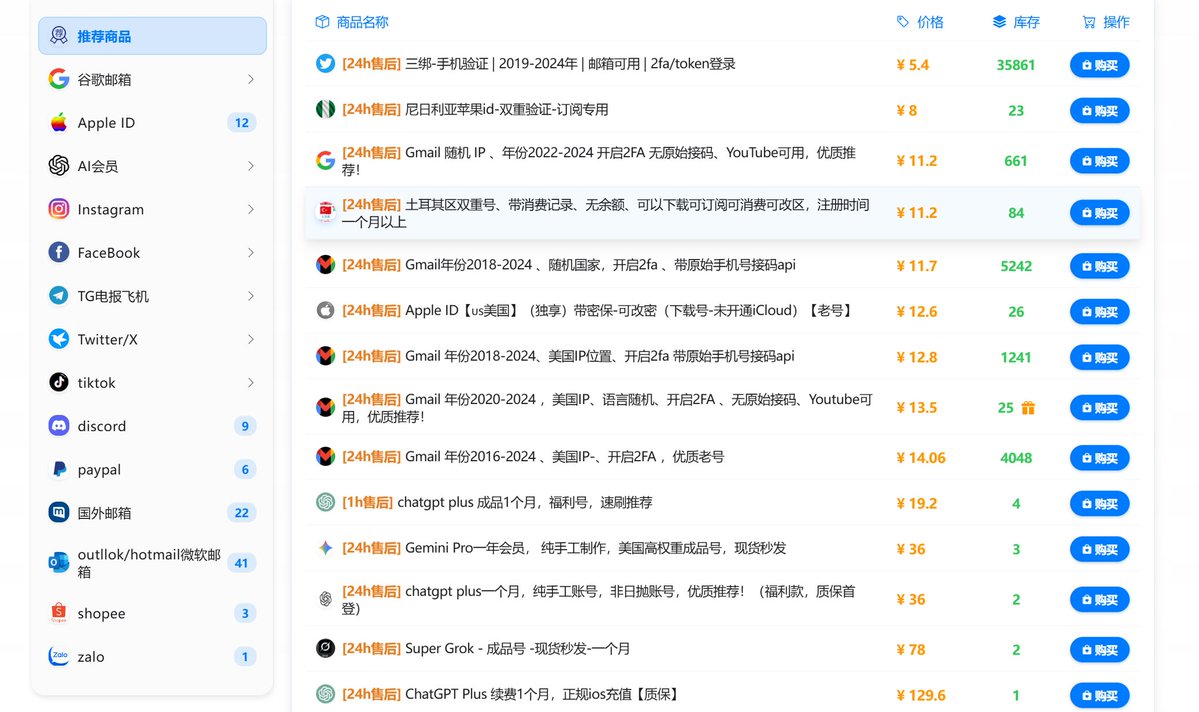Select the 推荐商品 sidebar category
This screenshot has height=712, width=1199.
(152, 36)
